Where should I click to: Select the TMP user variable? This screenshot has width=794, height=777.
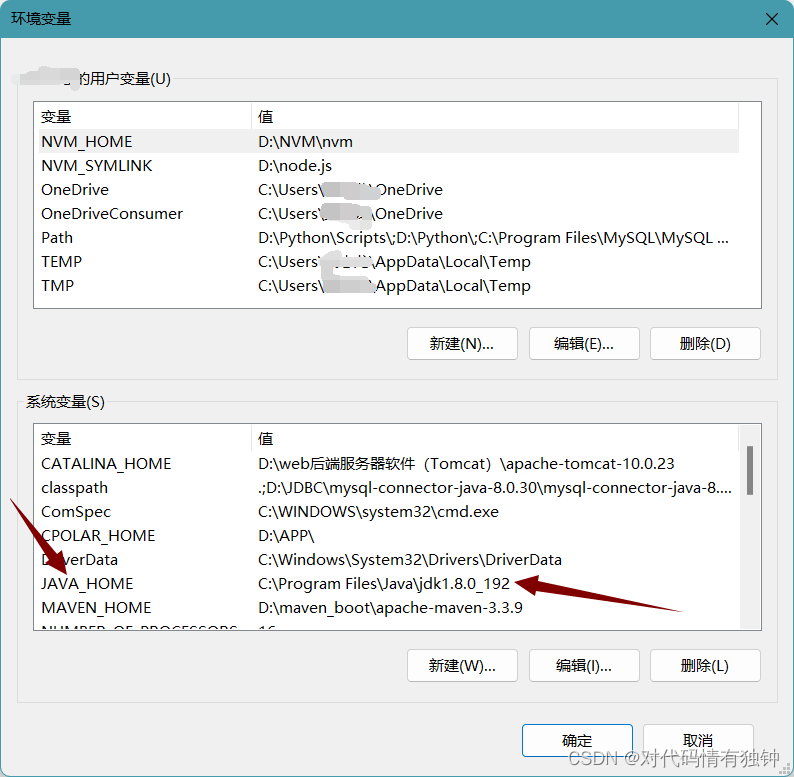click(388, 285)
